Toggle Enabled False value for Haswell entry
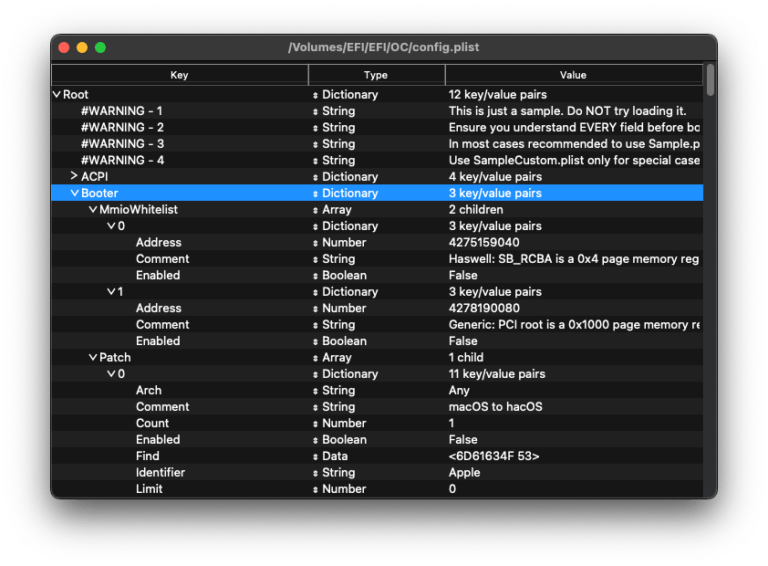The image size is (768, 566). point(463,275)
